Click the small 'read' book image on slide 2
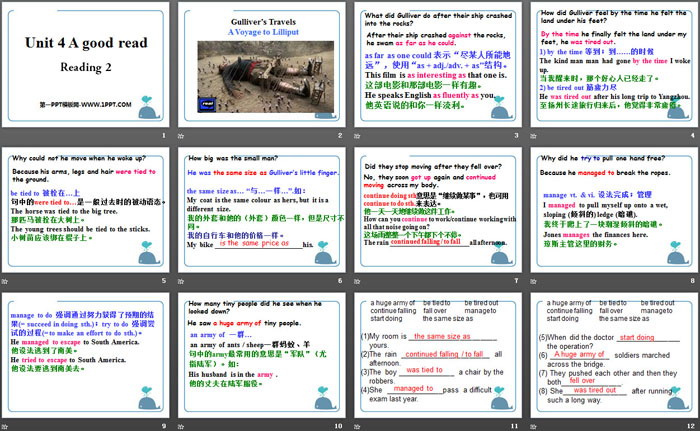The height and width of the screenshot is (431, 700). [x=207, y=103]
